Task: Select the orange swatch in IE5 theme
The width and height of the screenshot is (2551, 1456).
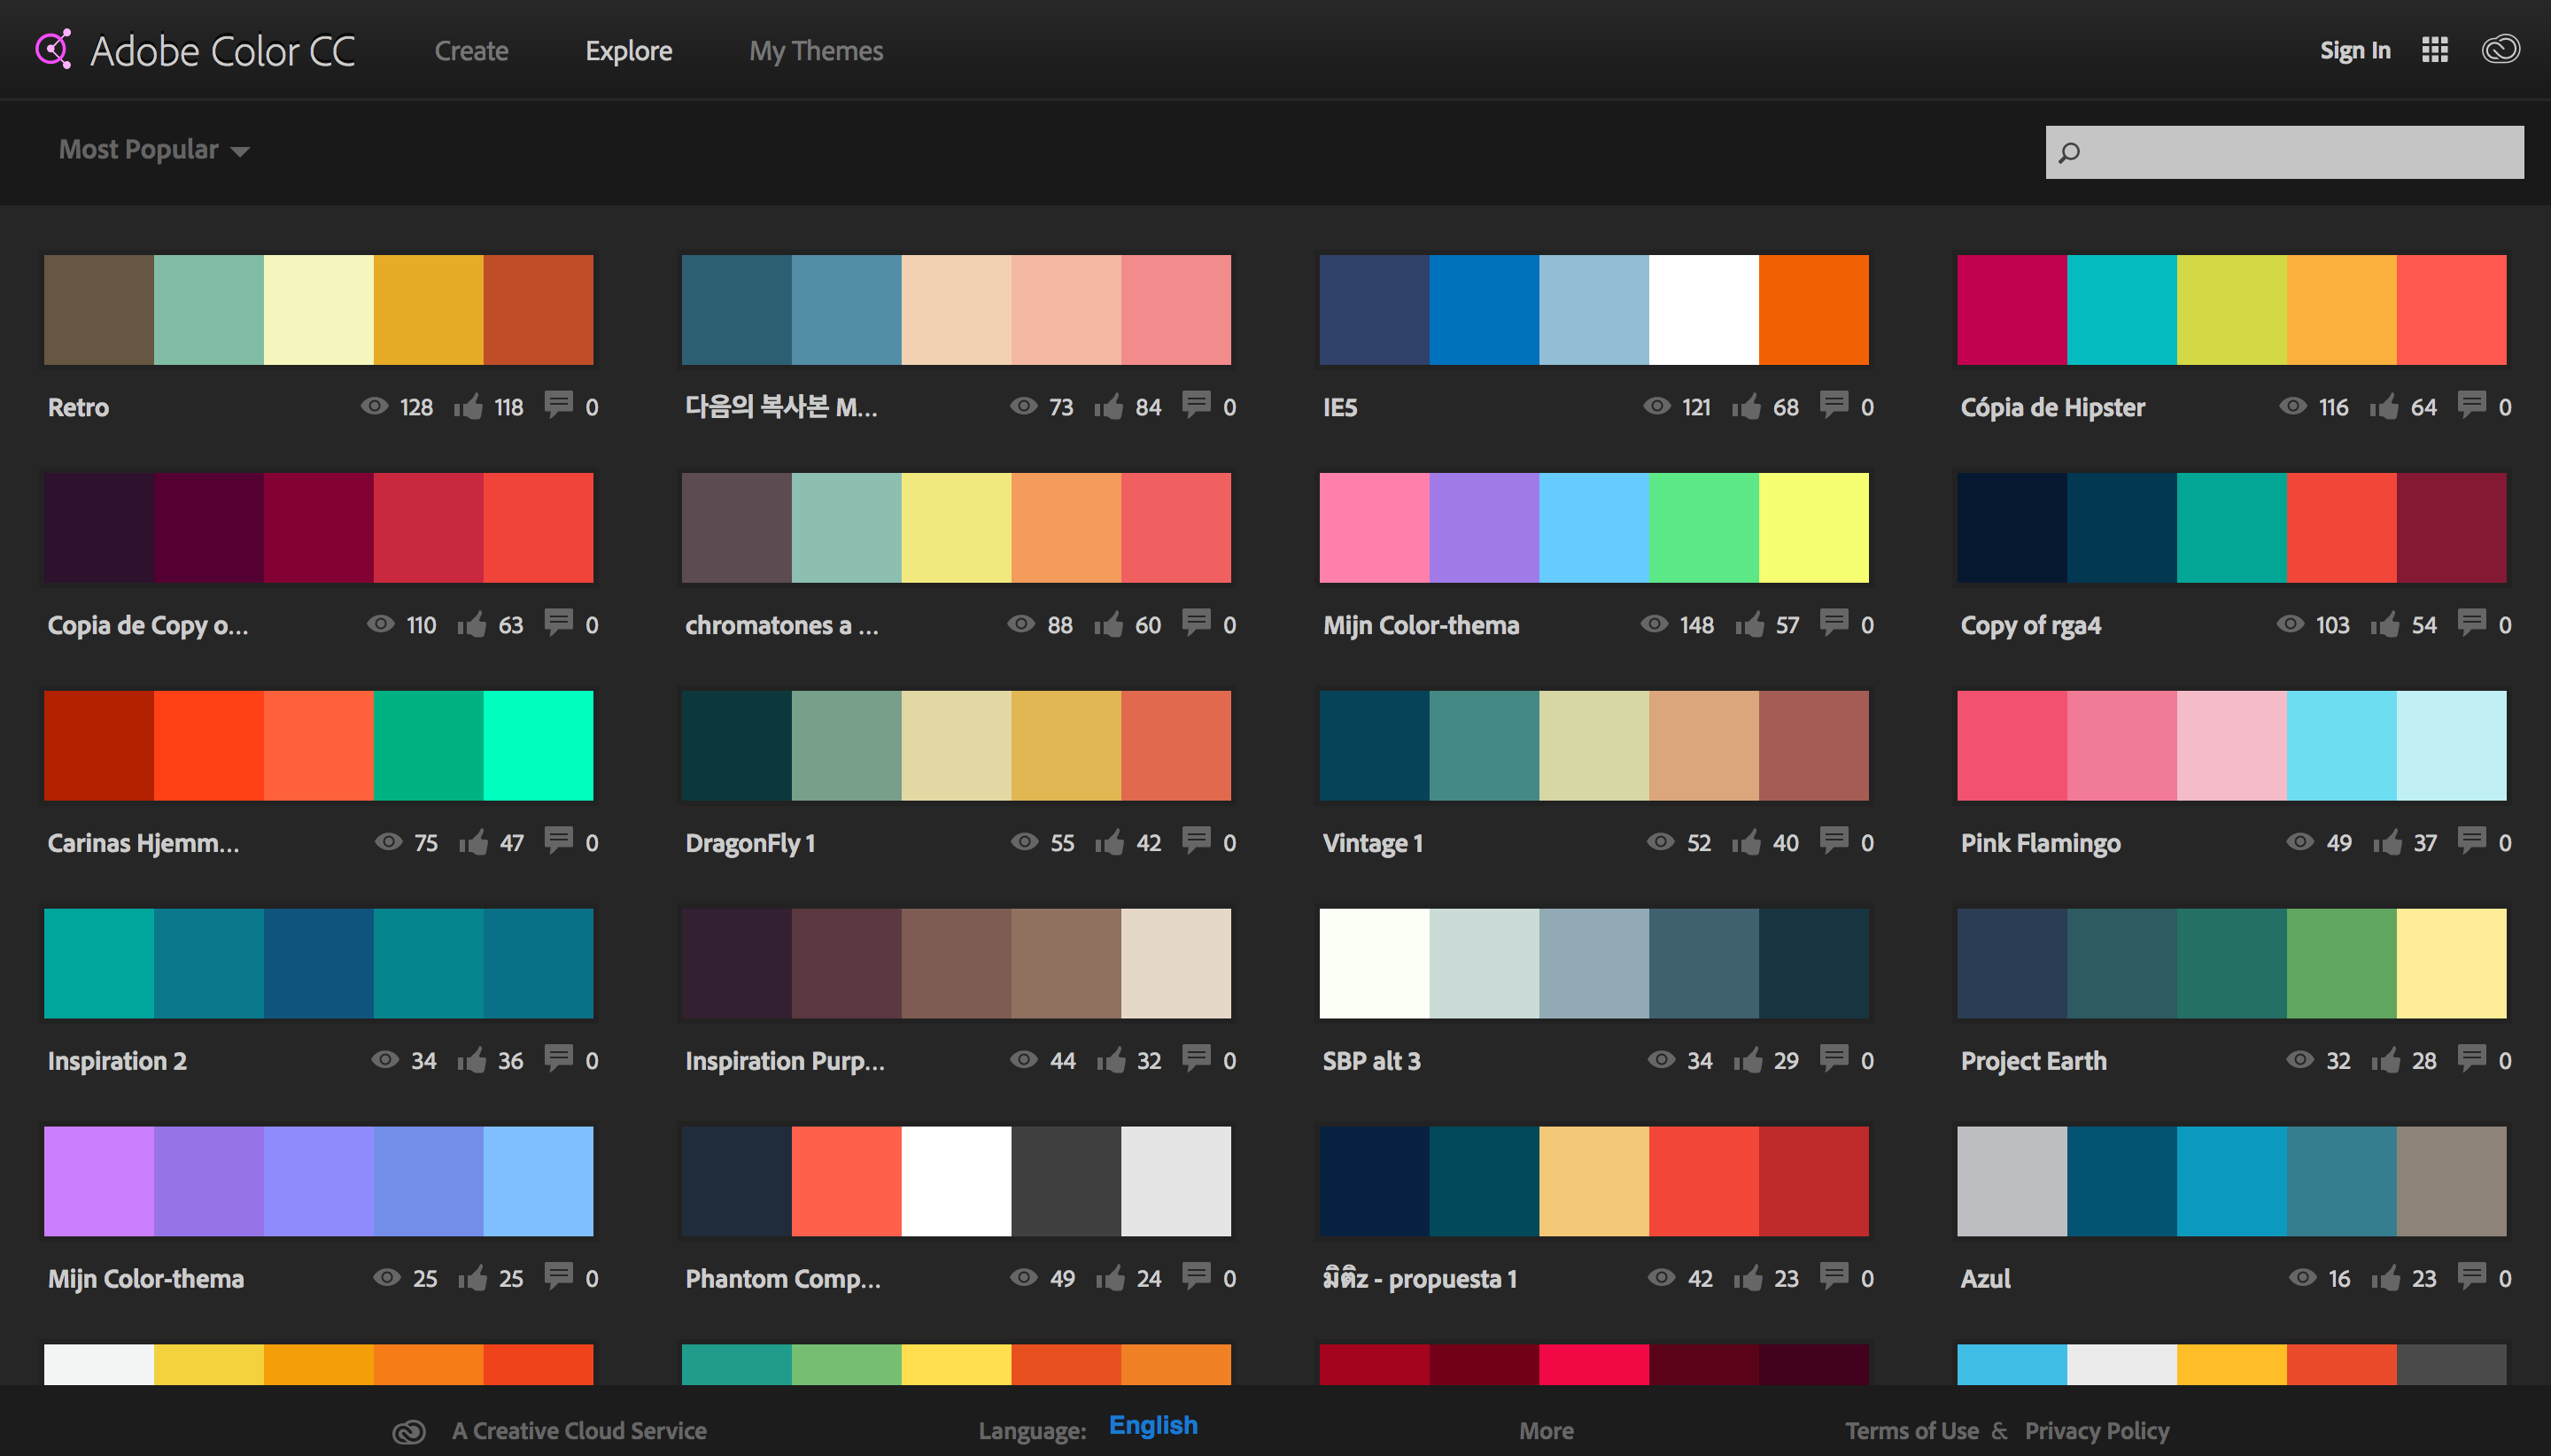Action: pyautogui.click(x=1813, y=310)
